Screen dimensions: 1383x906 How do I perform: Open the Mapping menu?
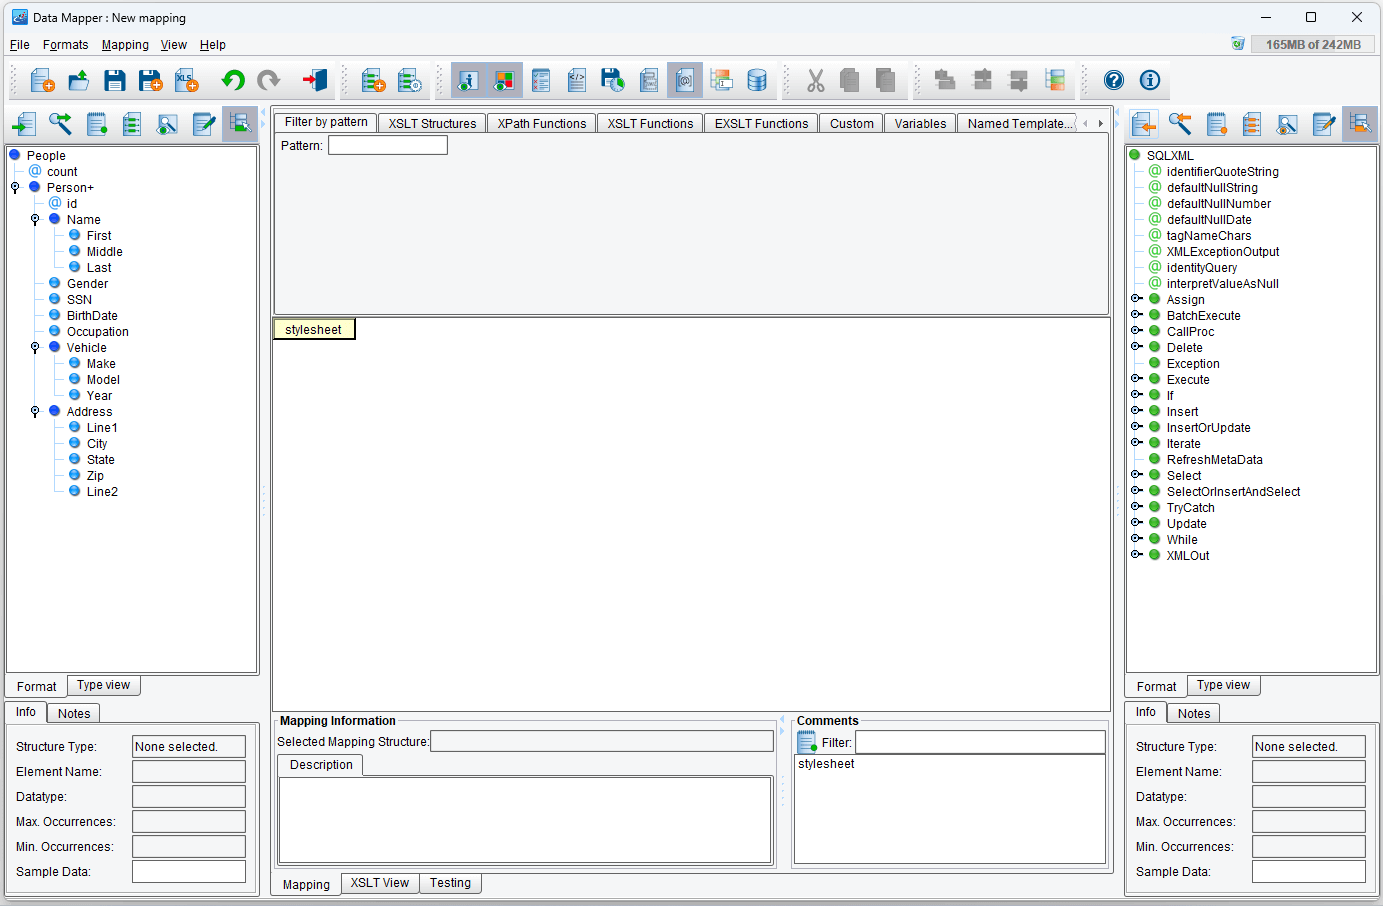[125, 45]
